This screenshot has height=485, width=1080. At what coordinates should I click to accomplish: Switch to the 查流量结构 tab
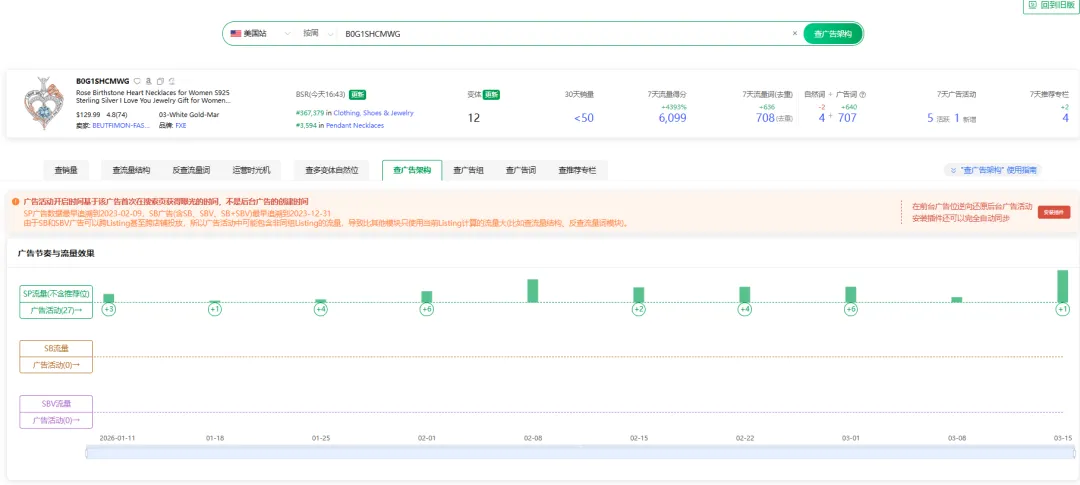(x=131, y=171)
